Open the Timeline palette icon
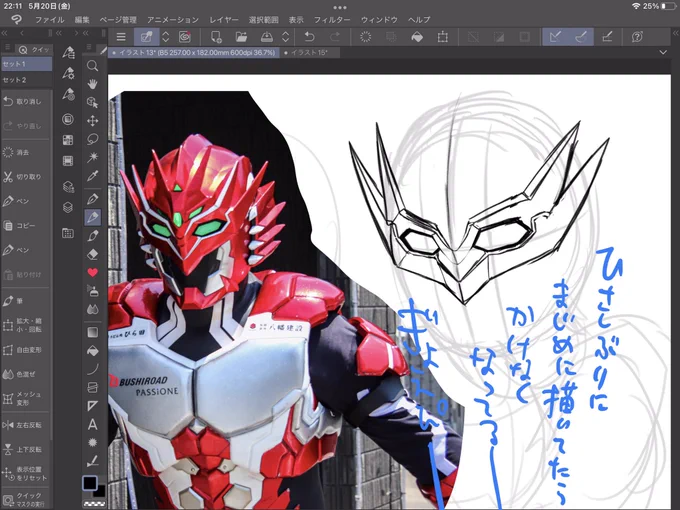This screenshot has height=510, width=680. (x=68, y=233)
